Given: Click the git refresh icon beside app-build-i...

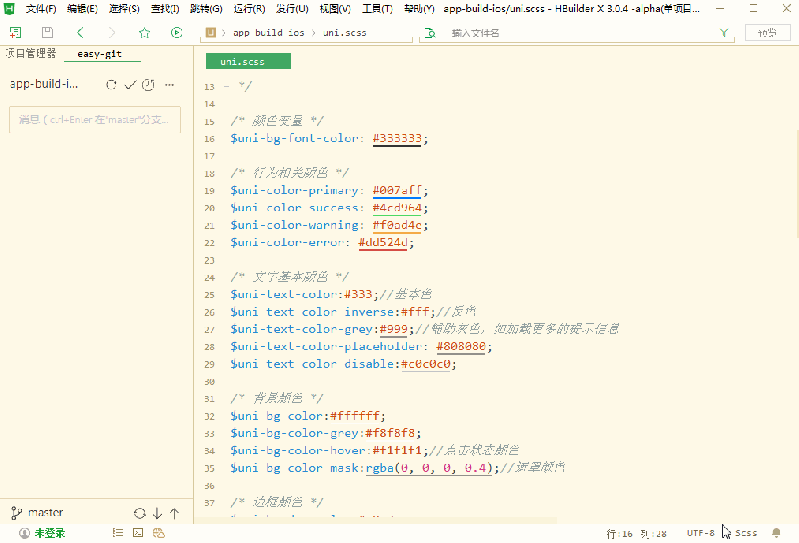Looking at the screenshot, I should (x=111, y=85).
